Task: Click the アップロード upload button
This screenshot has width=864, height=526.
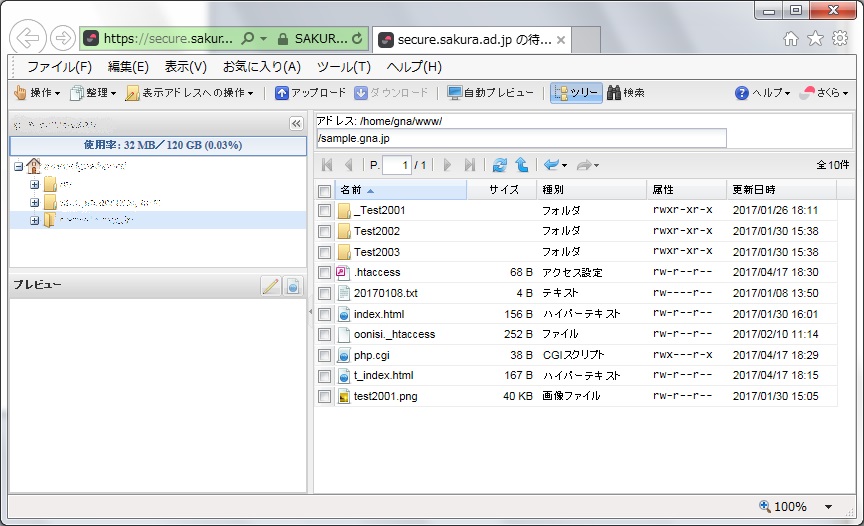Action: click(310, 93)
